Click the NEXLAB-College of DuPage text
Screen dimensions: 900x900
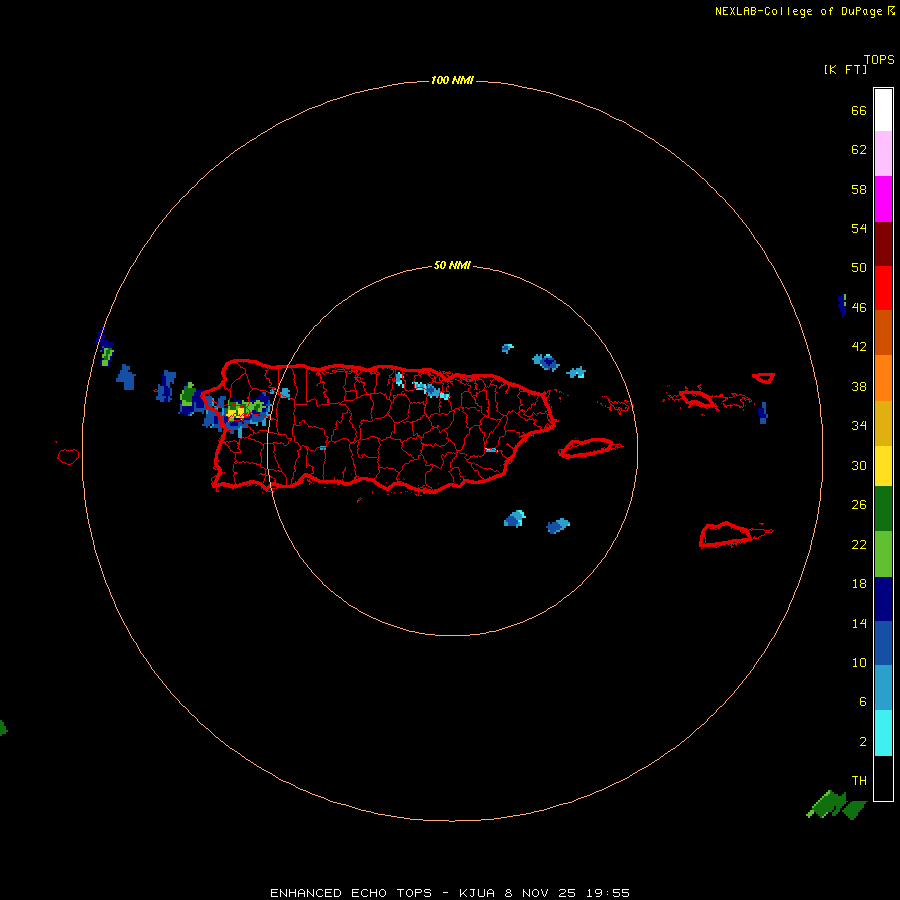pyautogui.click(x=798, y=11)
